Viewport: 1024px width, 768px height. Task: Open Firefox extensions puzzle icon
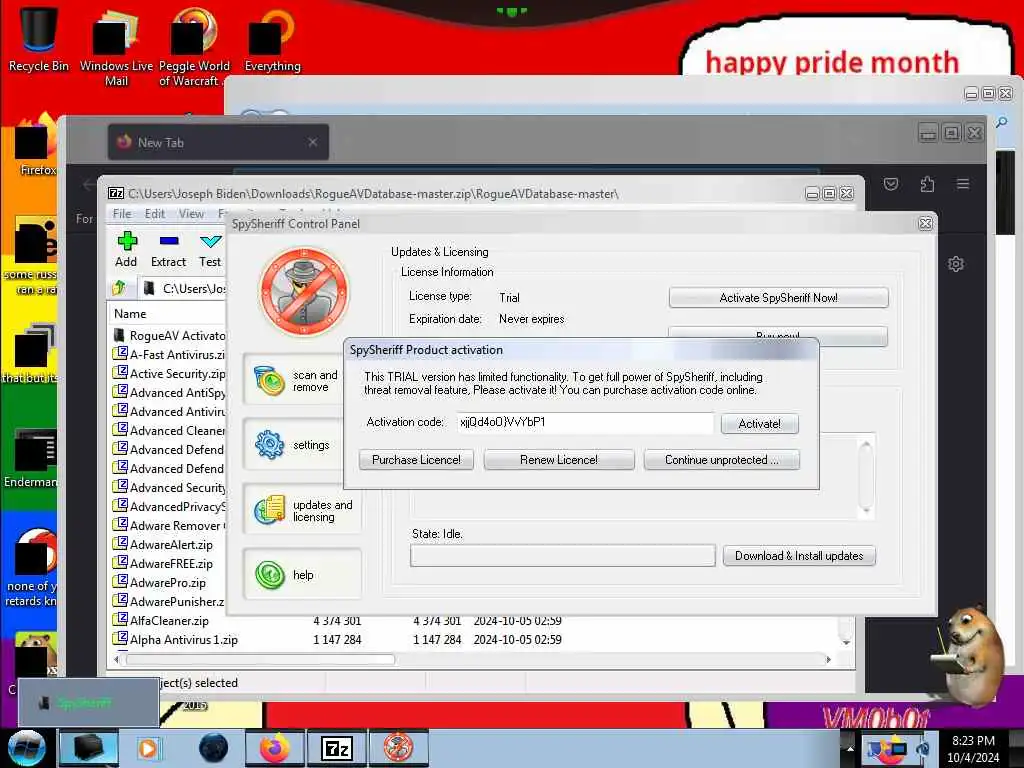click(x=927, y=184)
